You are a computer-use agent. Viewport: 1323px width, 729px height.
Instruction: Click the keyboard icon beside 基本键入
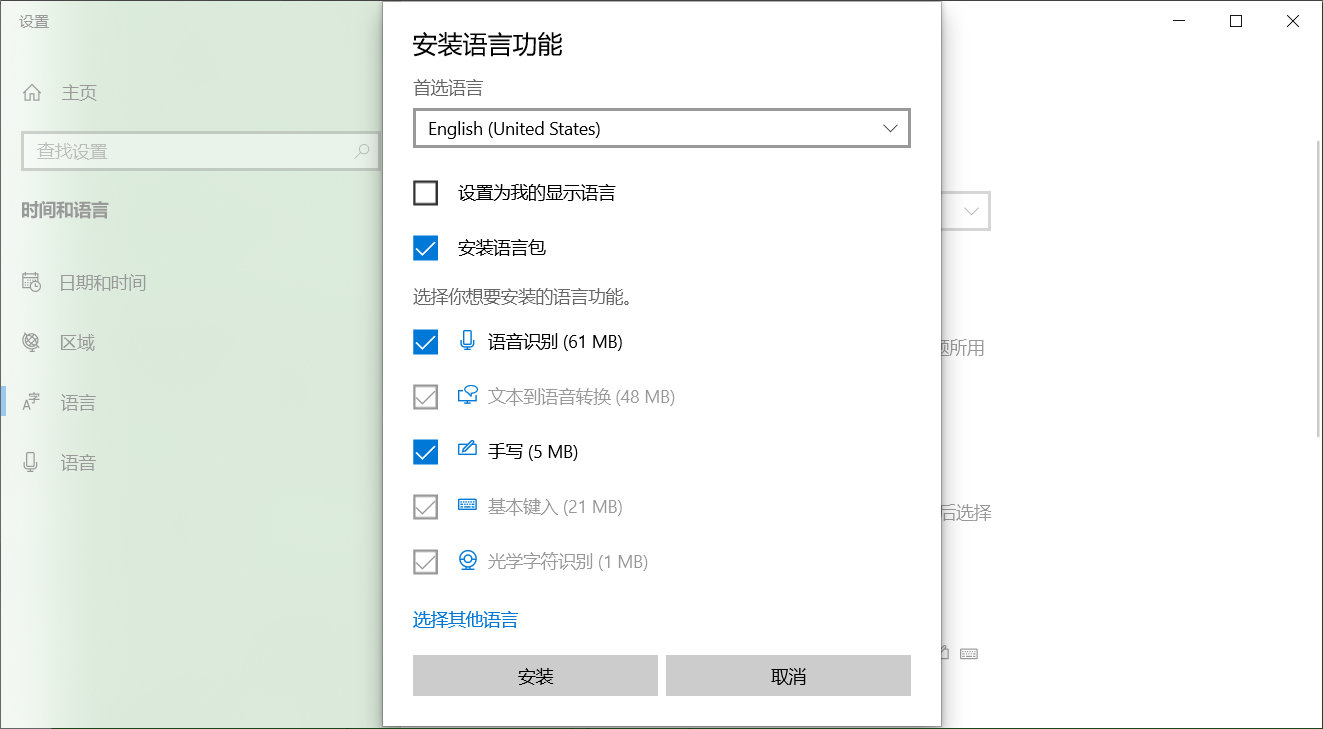tap(467, 506)
